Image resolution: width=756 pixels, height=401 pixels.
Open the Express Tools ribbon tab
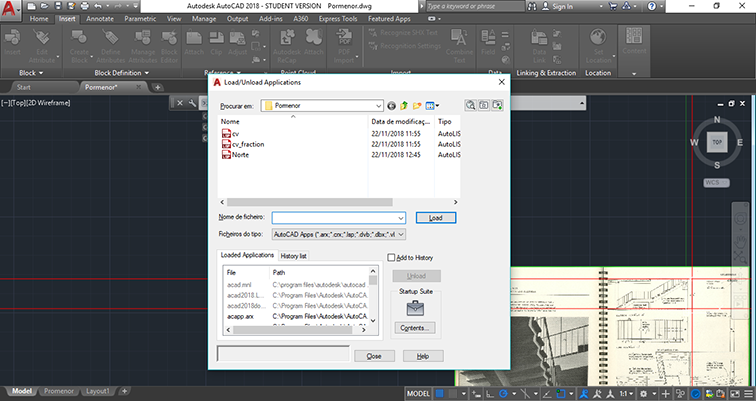(338, 19)
